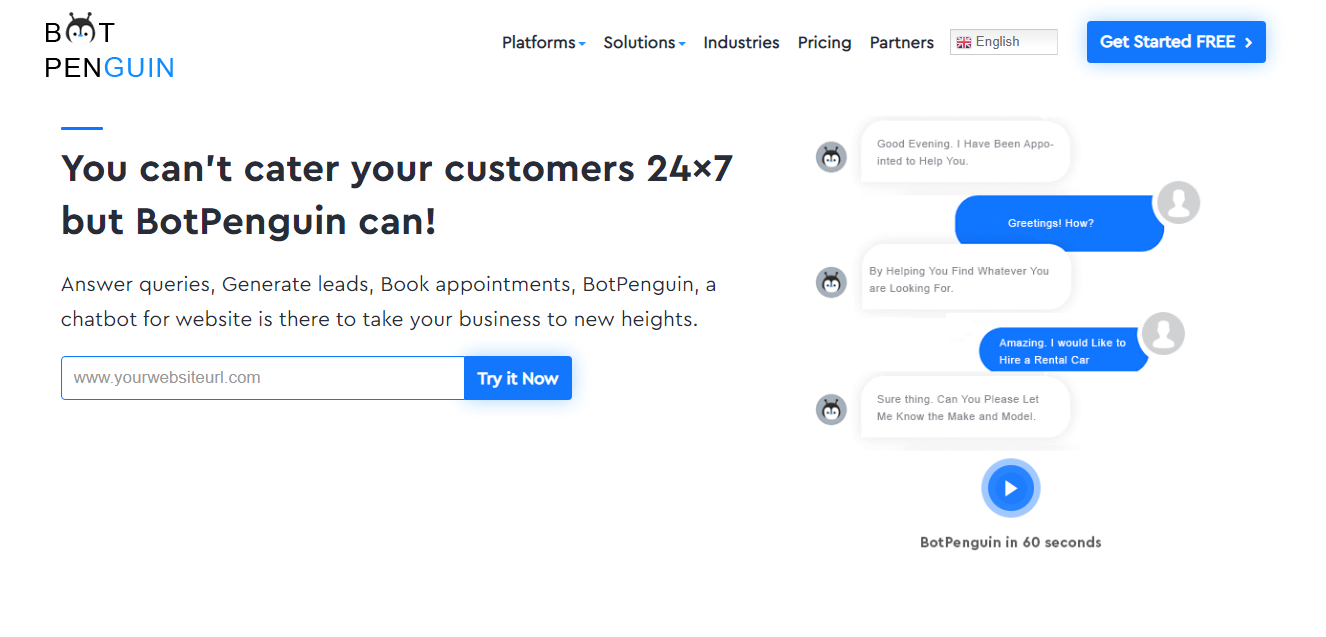
Task: Click the Get Started FREE button
Action: tap(1176, 42)
